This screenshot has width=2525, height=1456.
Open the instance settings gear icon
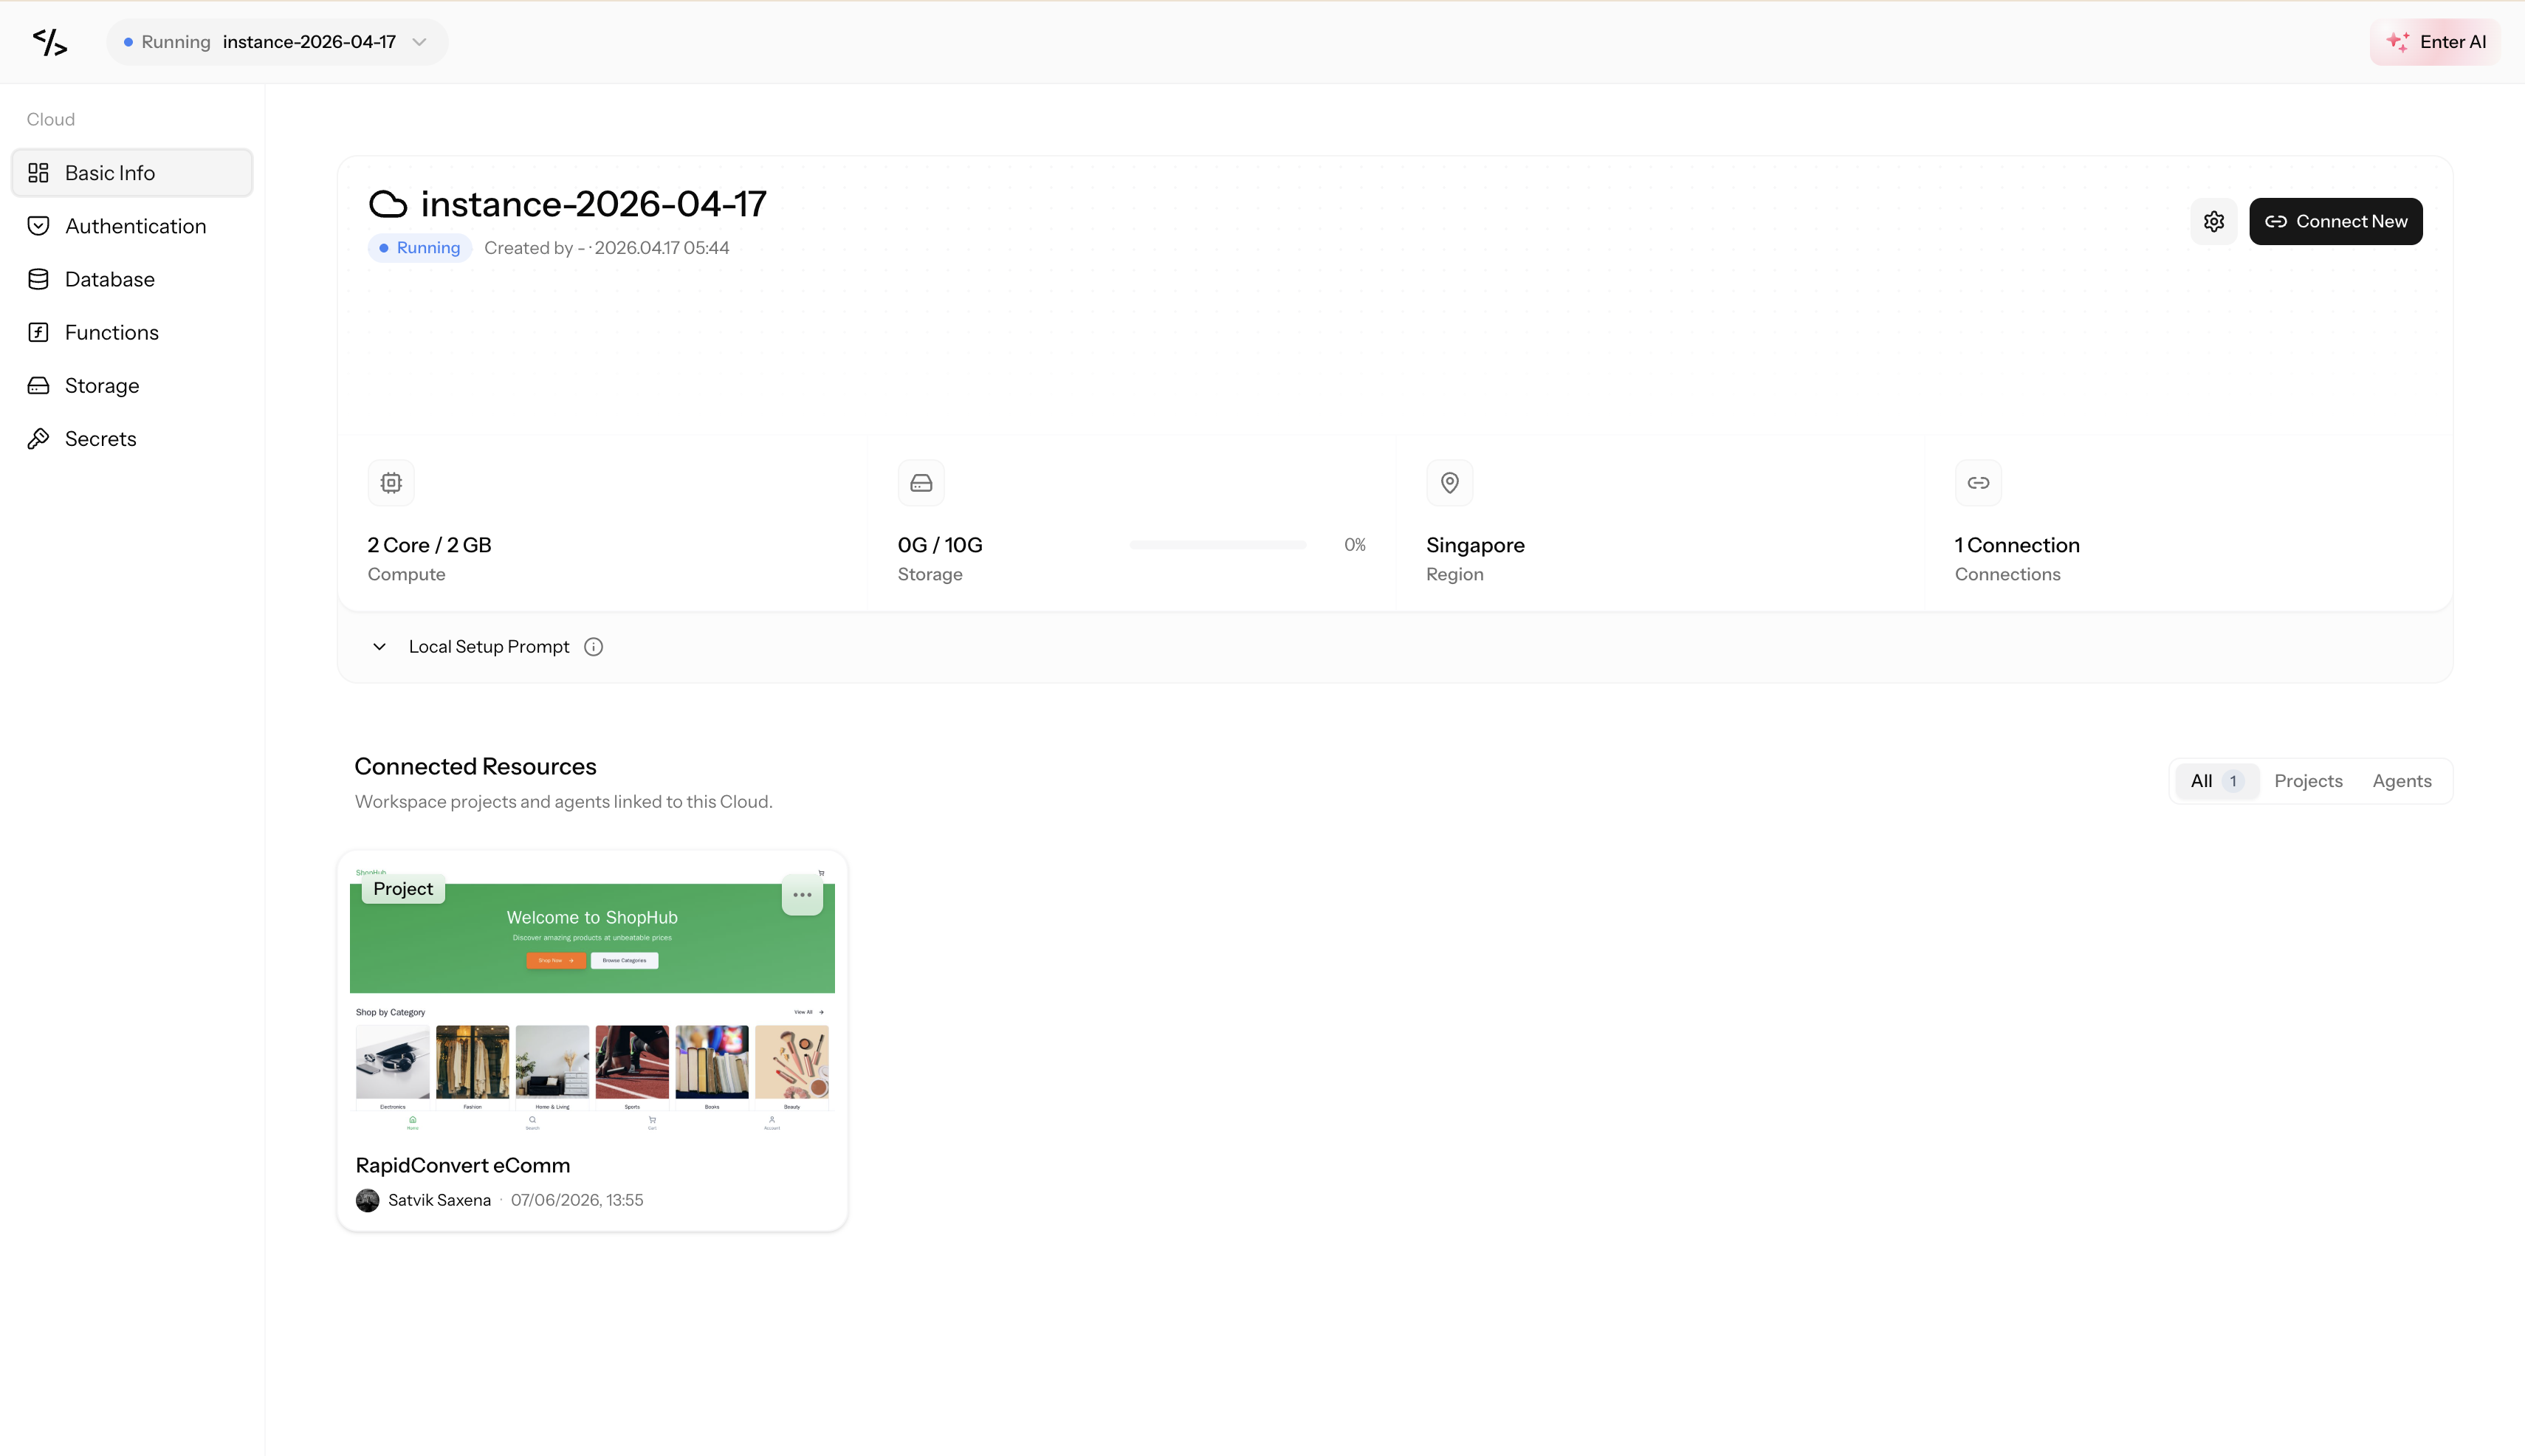click(2214, 221)
